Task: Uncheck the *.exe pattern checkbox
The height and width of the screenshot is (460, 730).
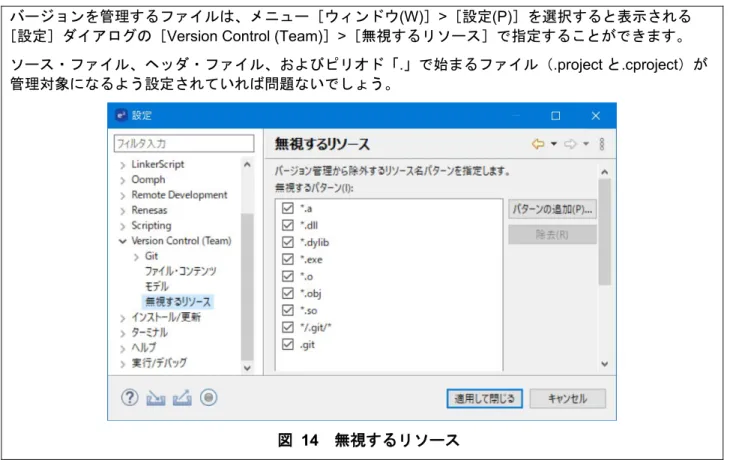Action: 288,259
